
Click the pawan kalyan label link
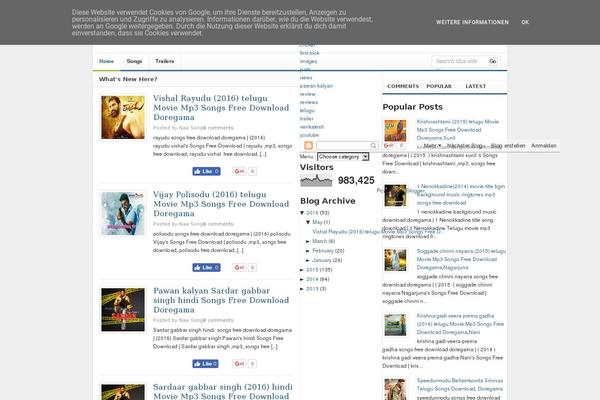[316, 86]
